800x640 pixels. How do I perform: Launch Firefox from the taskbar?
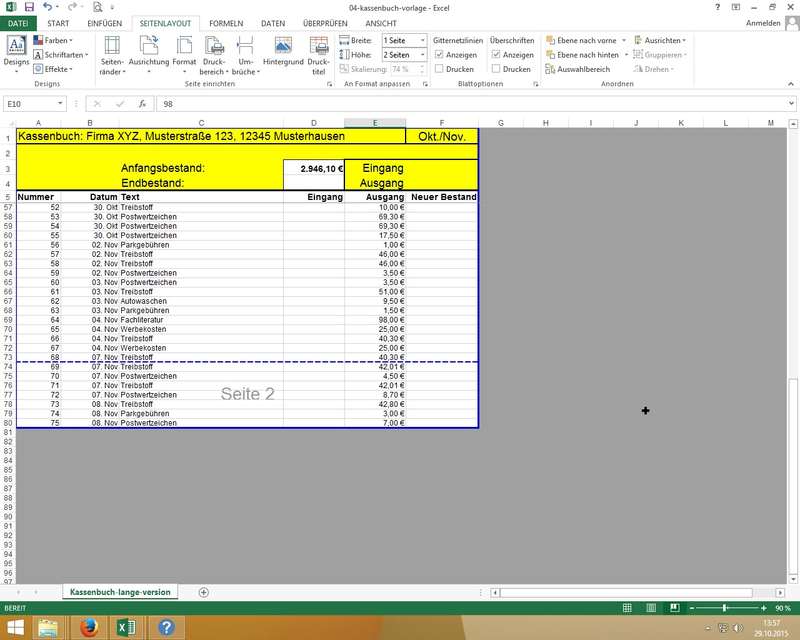88,627
